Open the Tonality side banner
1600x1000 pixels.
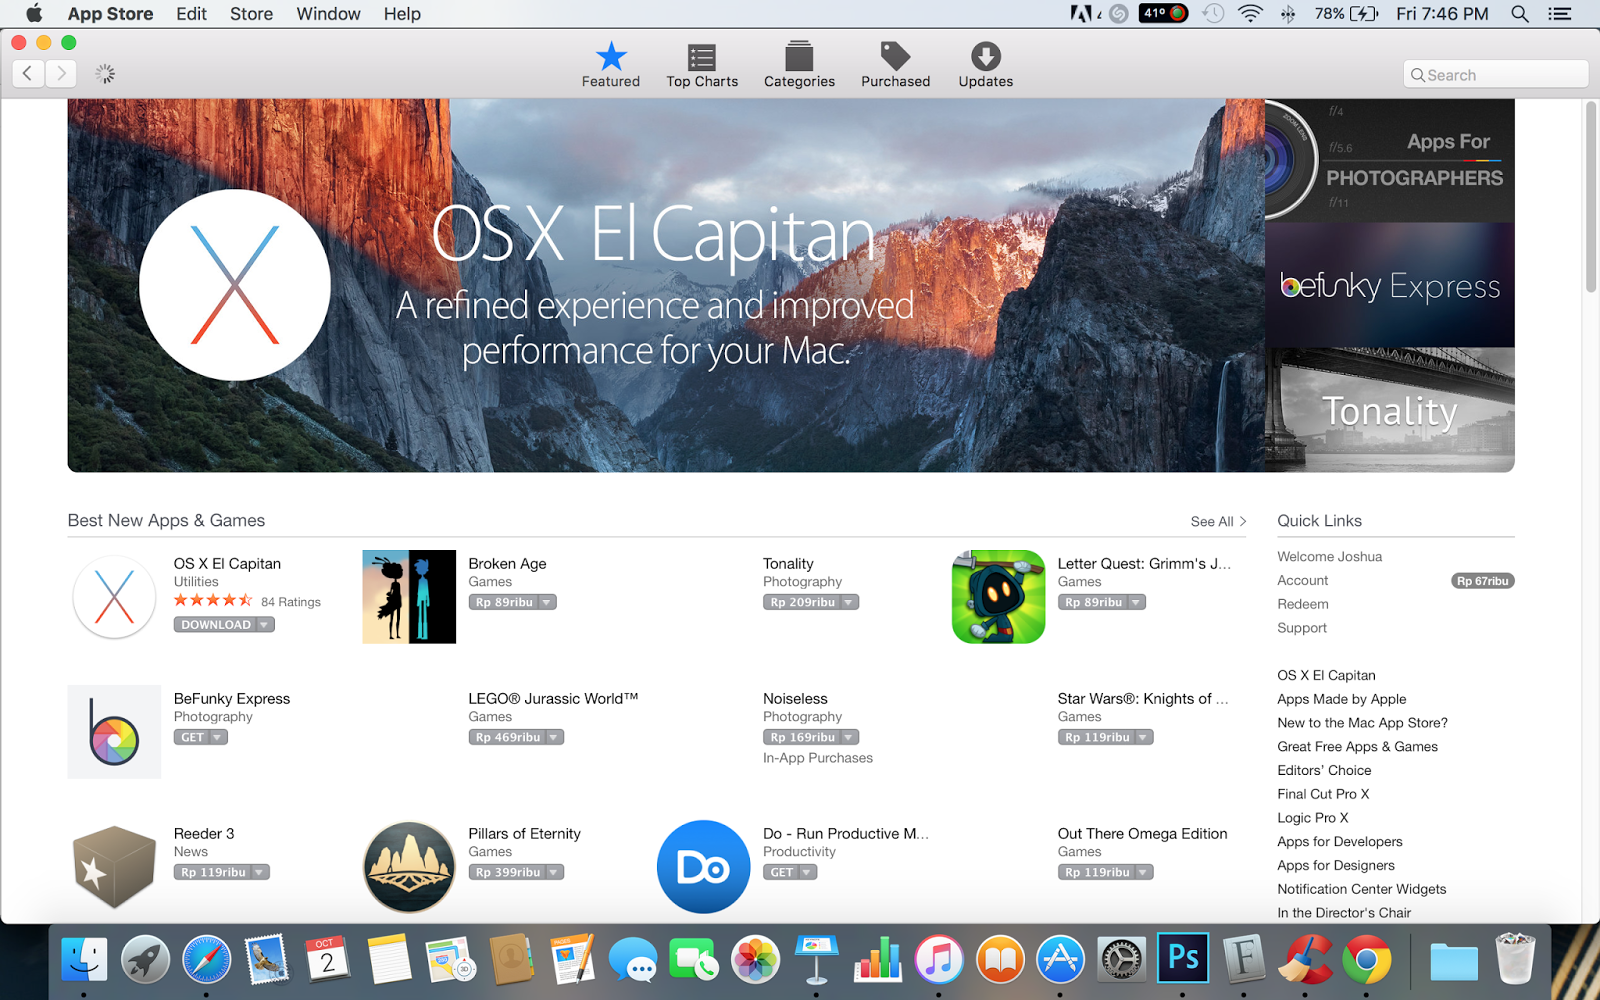(x=1390, y=410)
